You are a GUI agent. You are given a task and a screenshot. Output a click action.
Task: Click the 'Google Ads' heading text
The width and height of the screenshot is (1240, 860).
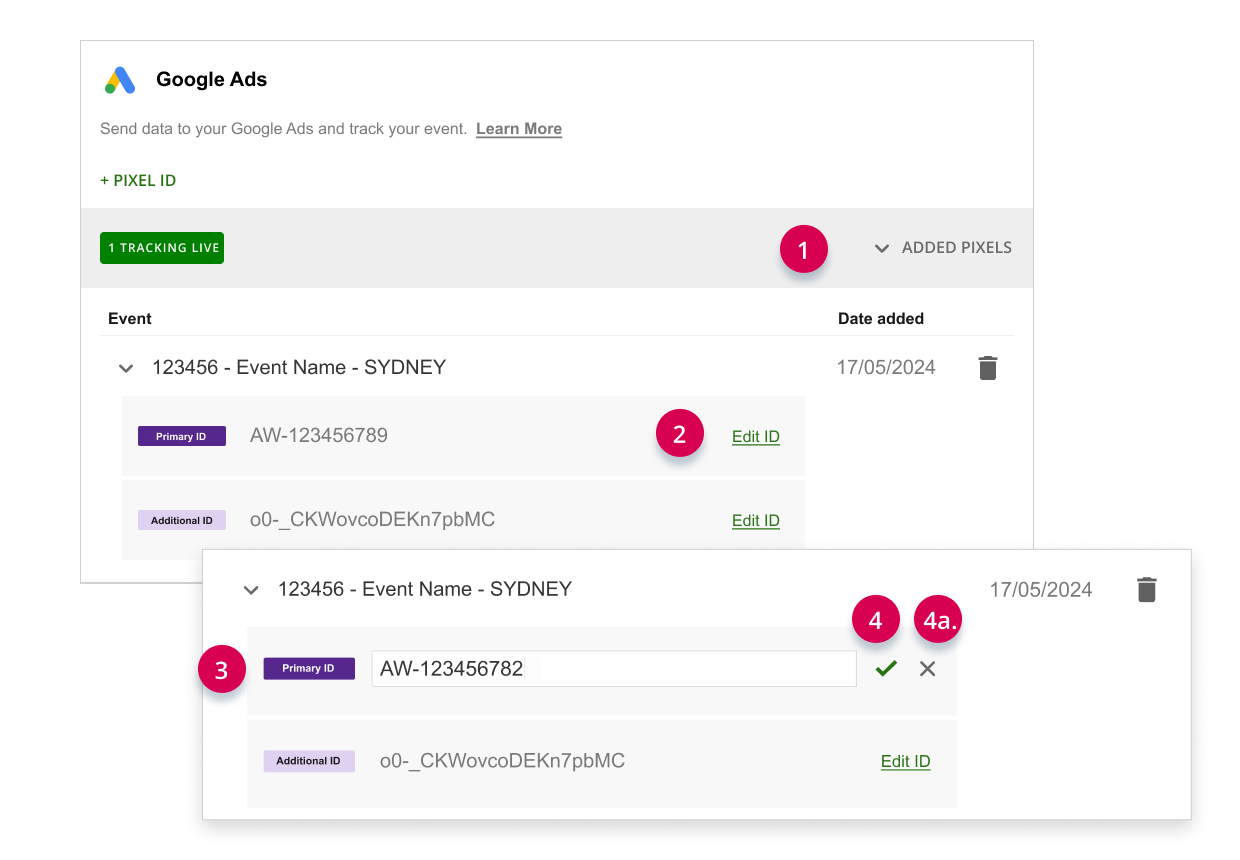click(x=212, y=80)
